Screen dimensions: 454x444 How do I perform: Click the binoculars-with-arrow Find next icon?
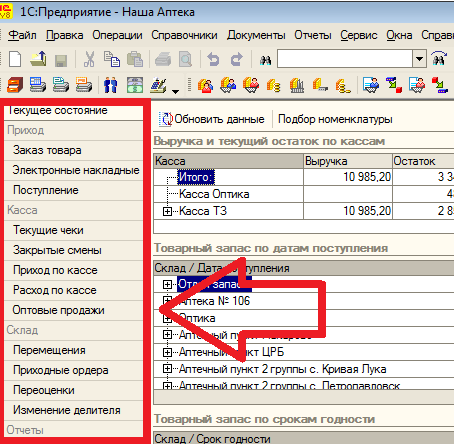439,59
